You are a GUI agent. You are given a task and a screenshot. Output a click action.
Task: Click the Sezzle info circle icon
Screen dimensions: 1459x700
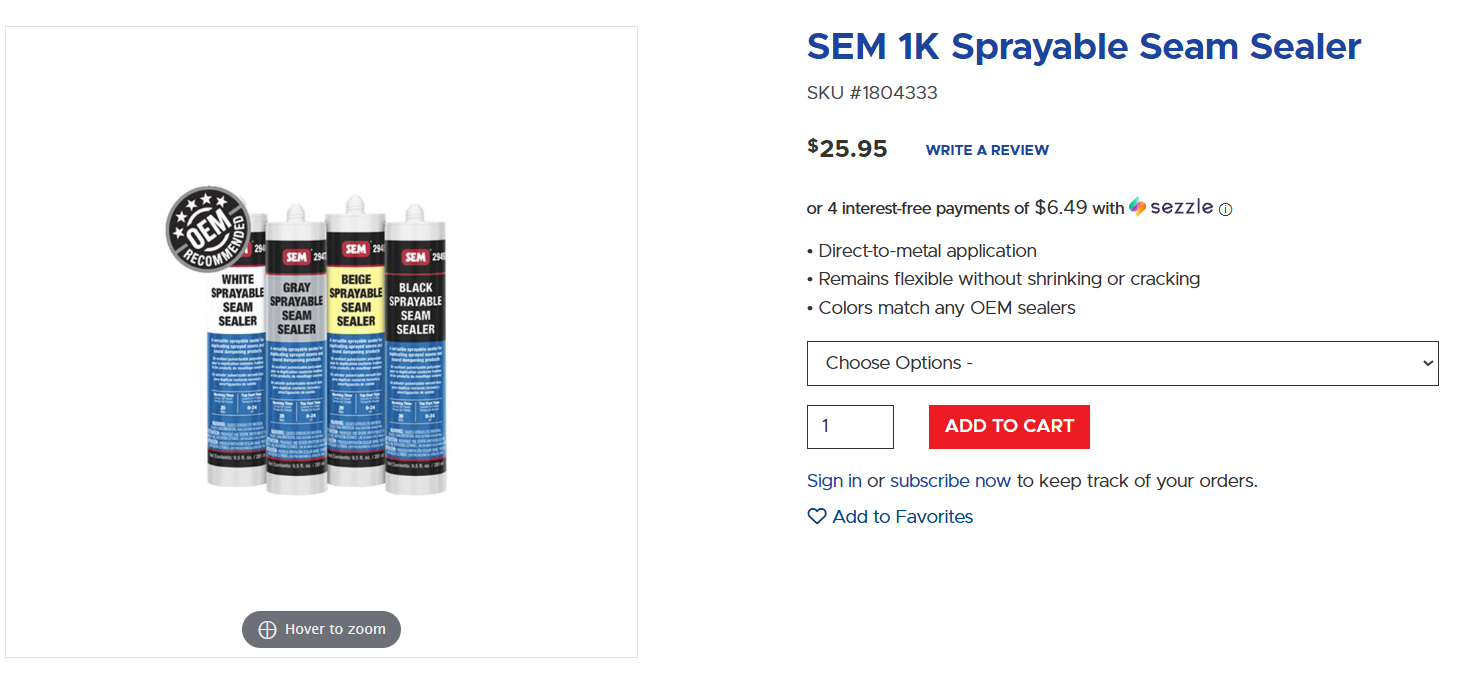pos(1226,210)
